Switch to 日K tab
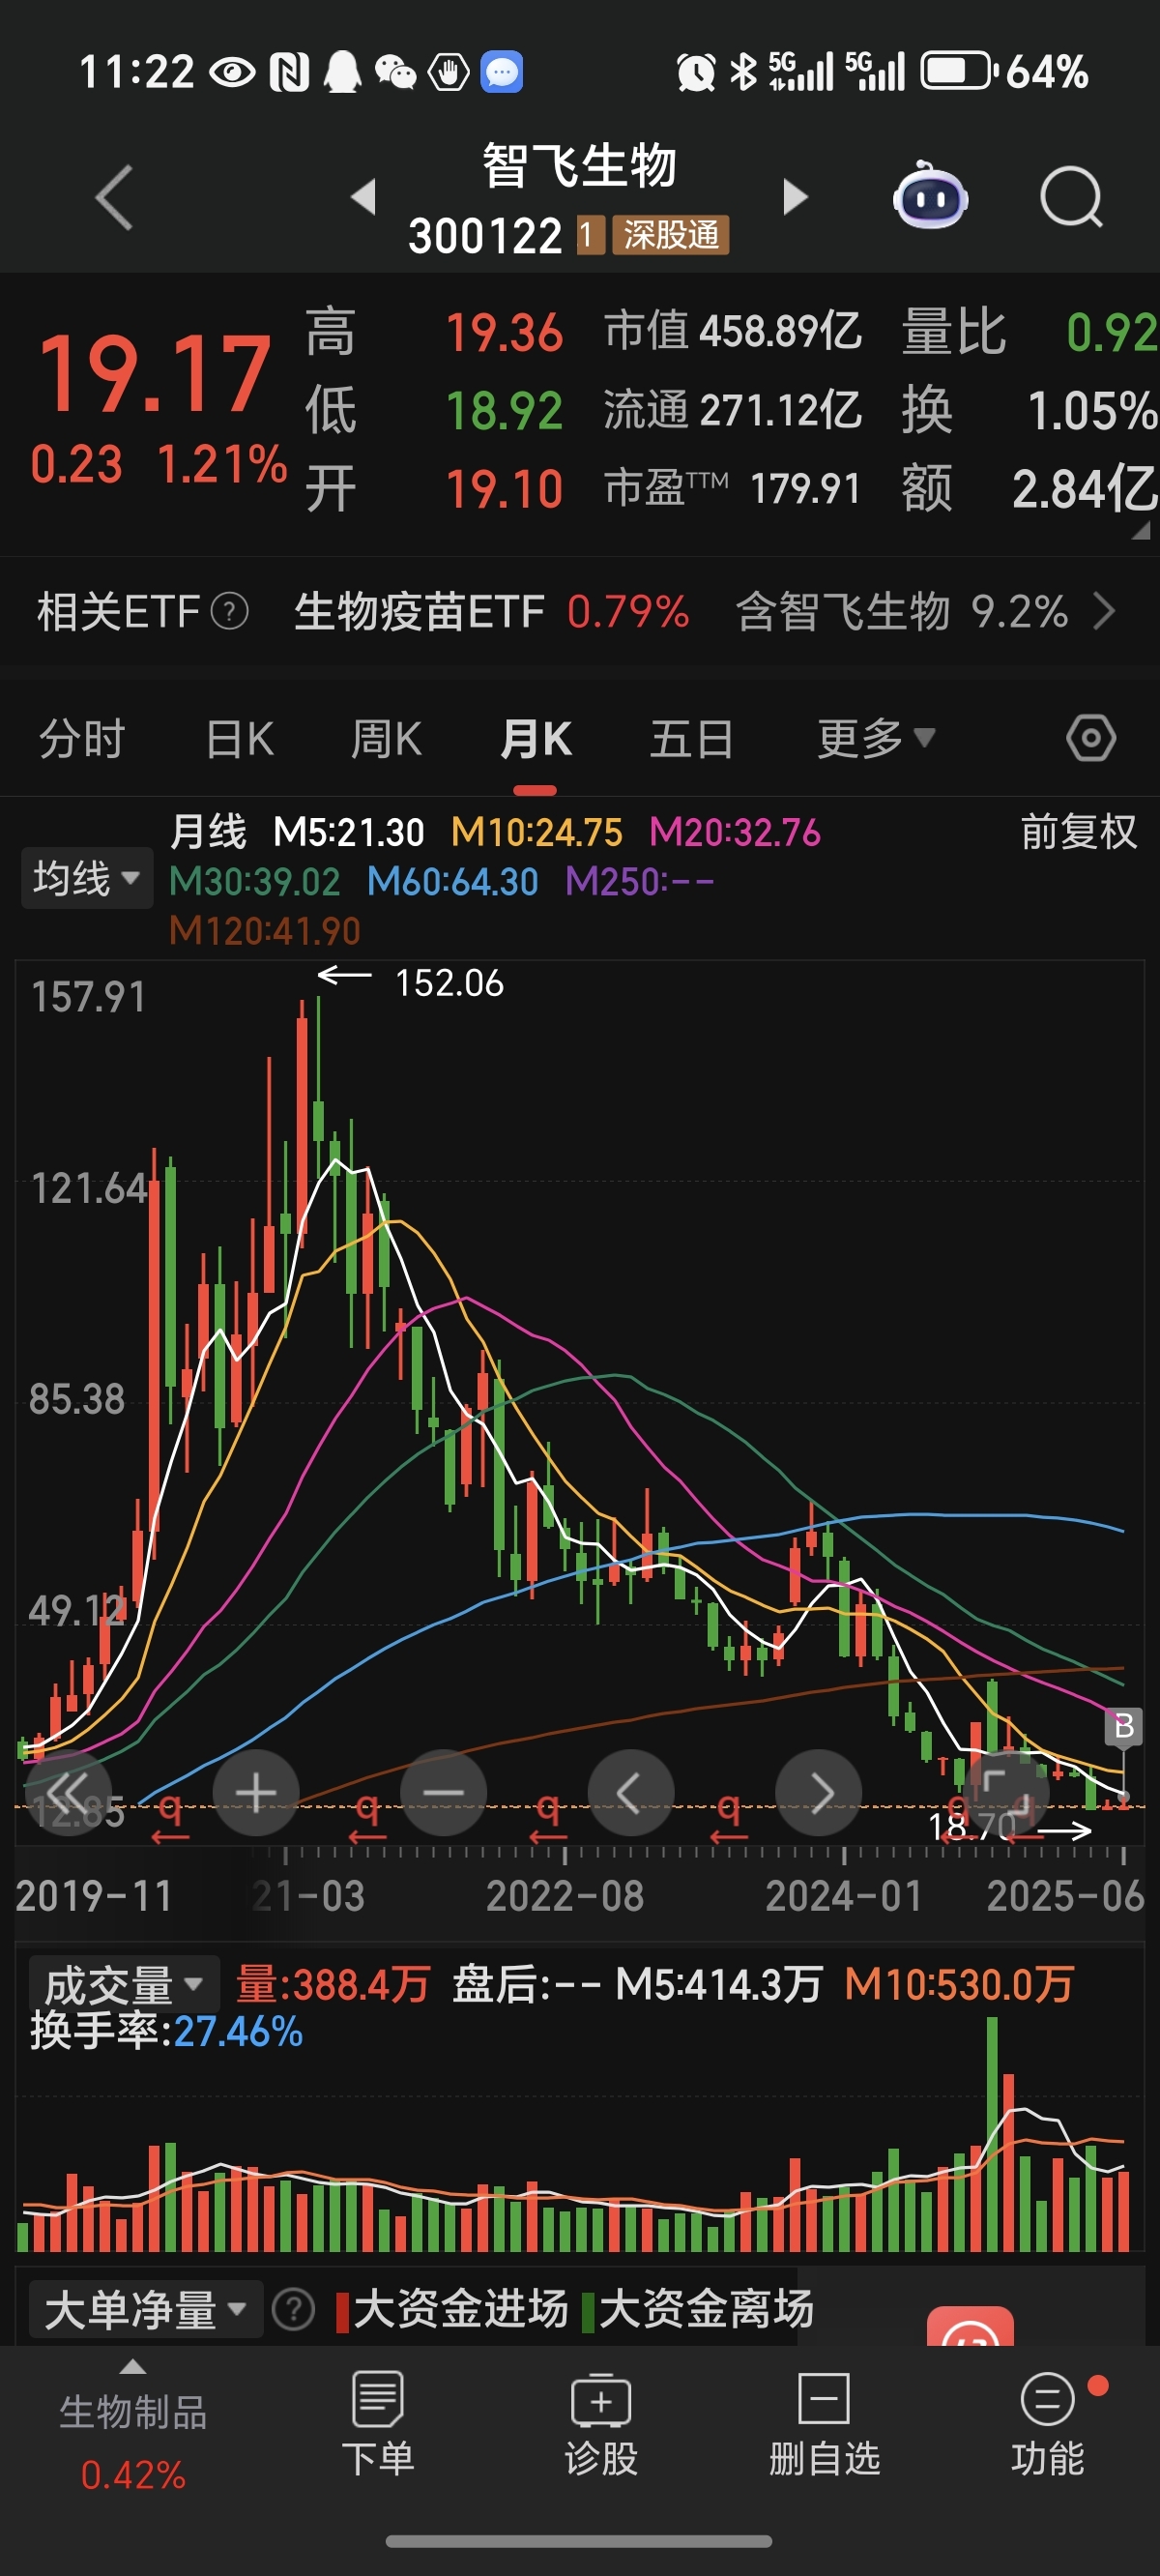The image size is (1160, 2576). [240, 739]
